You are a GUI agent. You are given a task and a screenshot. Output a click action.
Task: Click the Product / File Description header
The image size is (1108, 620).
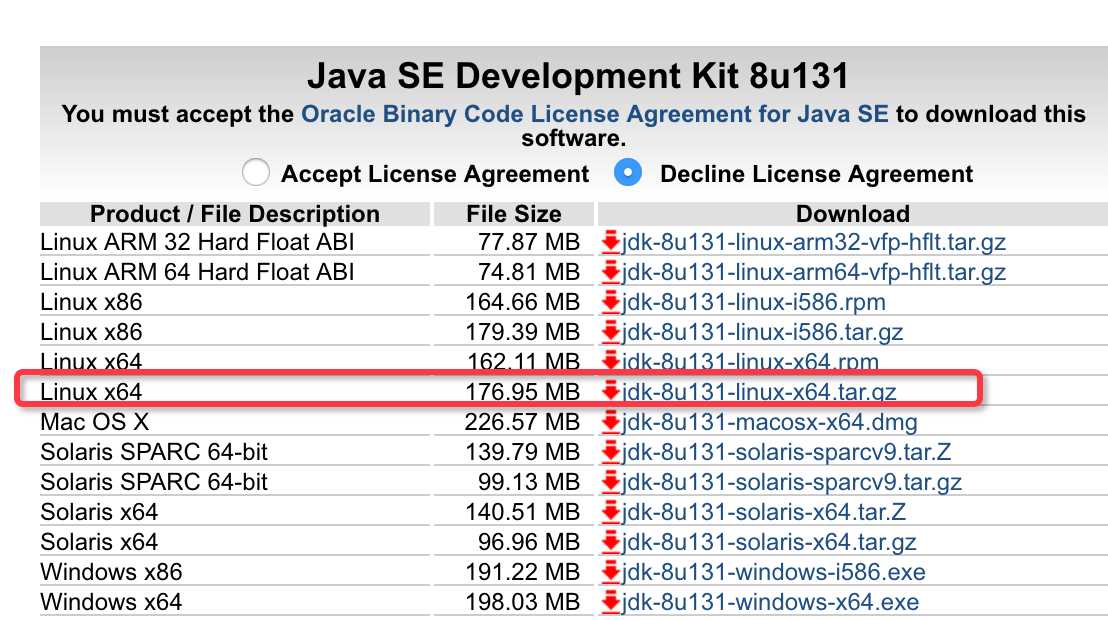pos(235,214)
